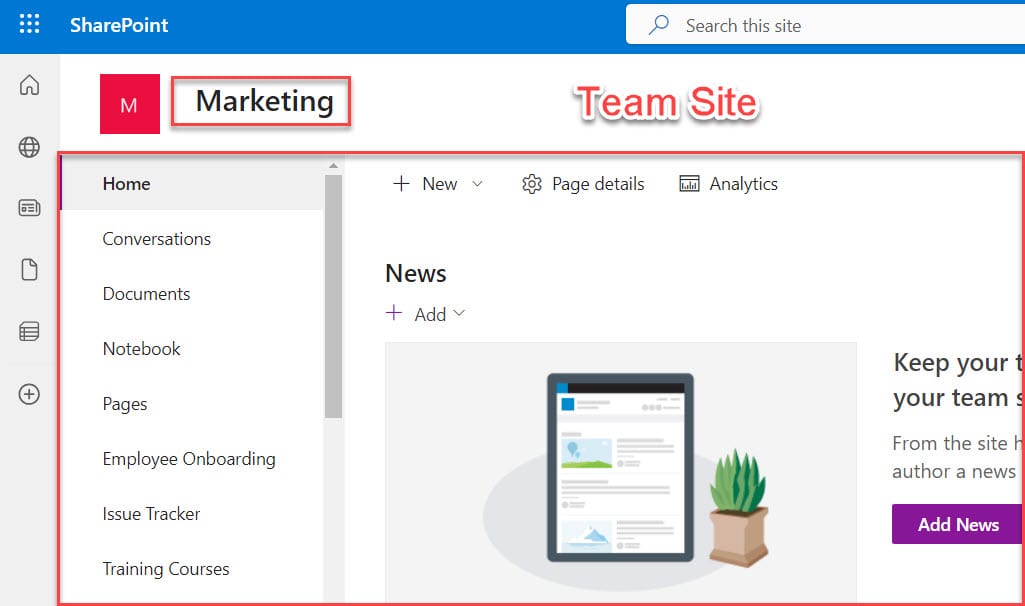Click the Add News button

pos(958,524)
